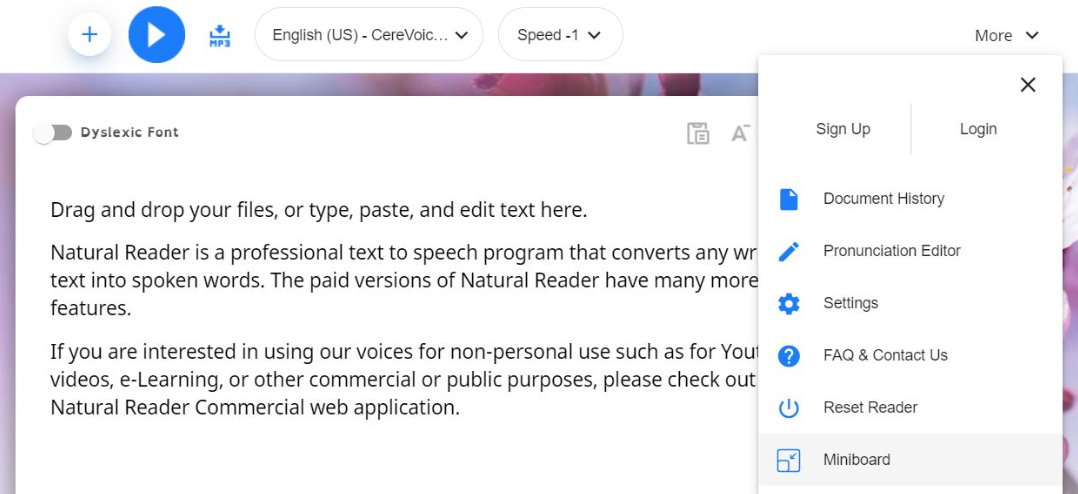Click the line starting 'Drag and drop your files'

click(x=319, y=210)
